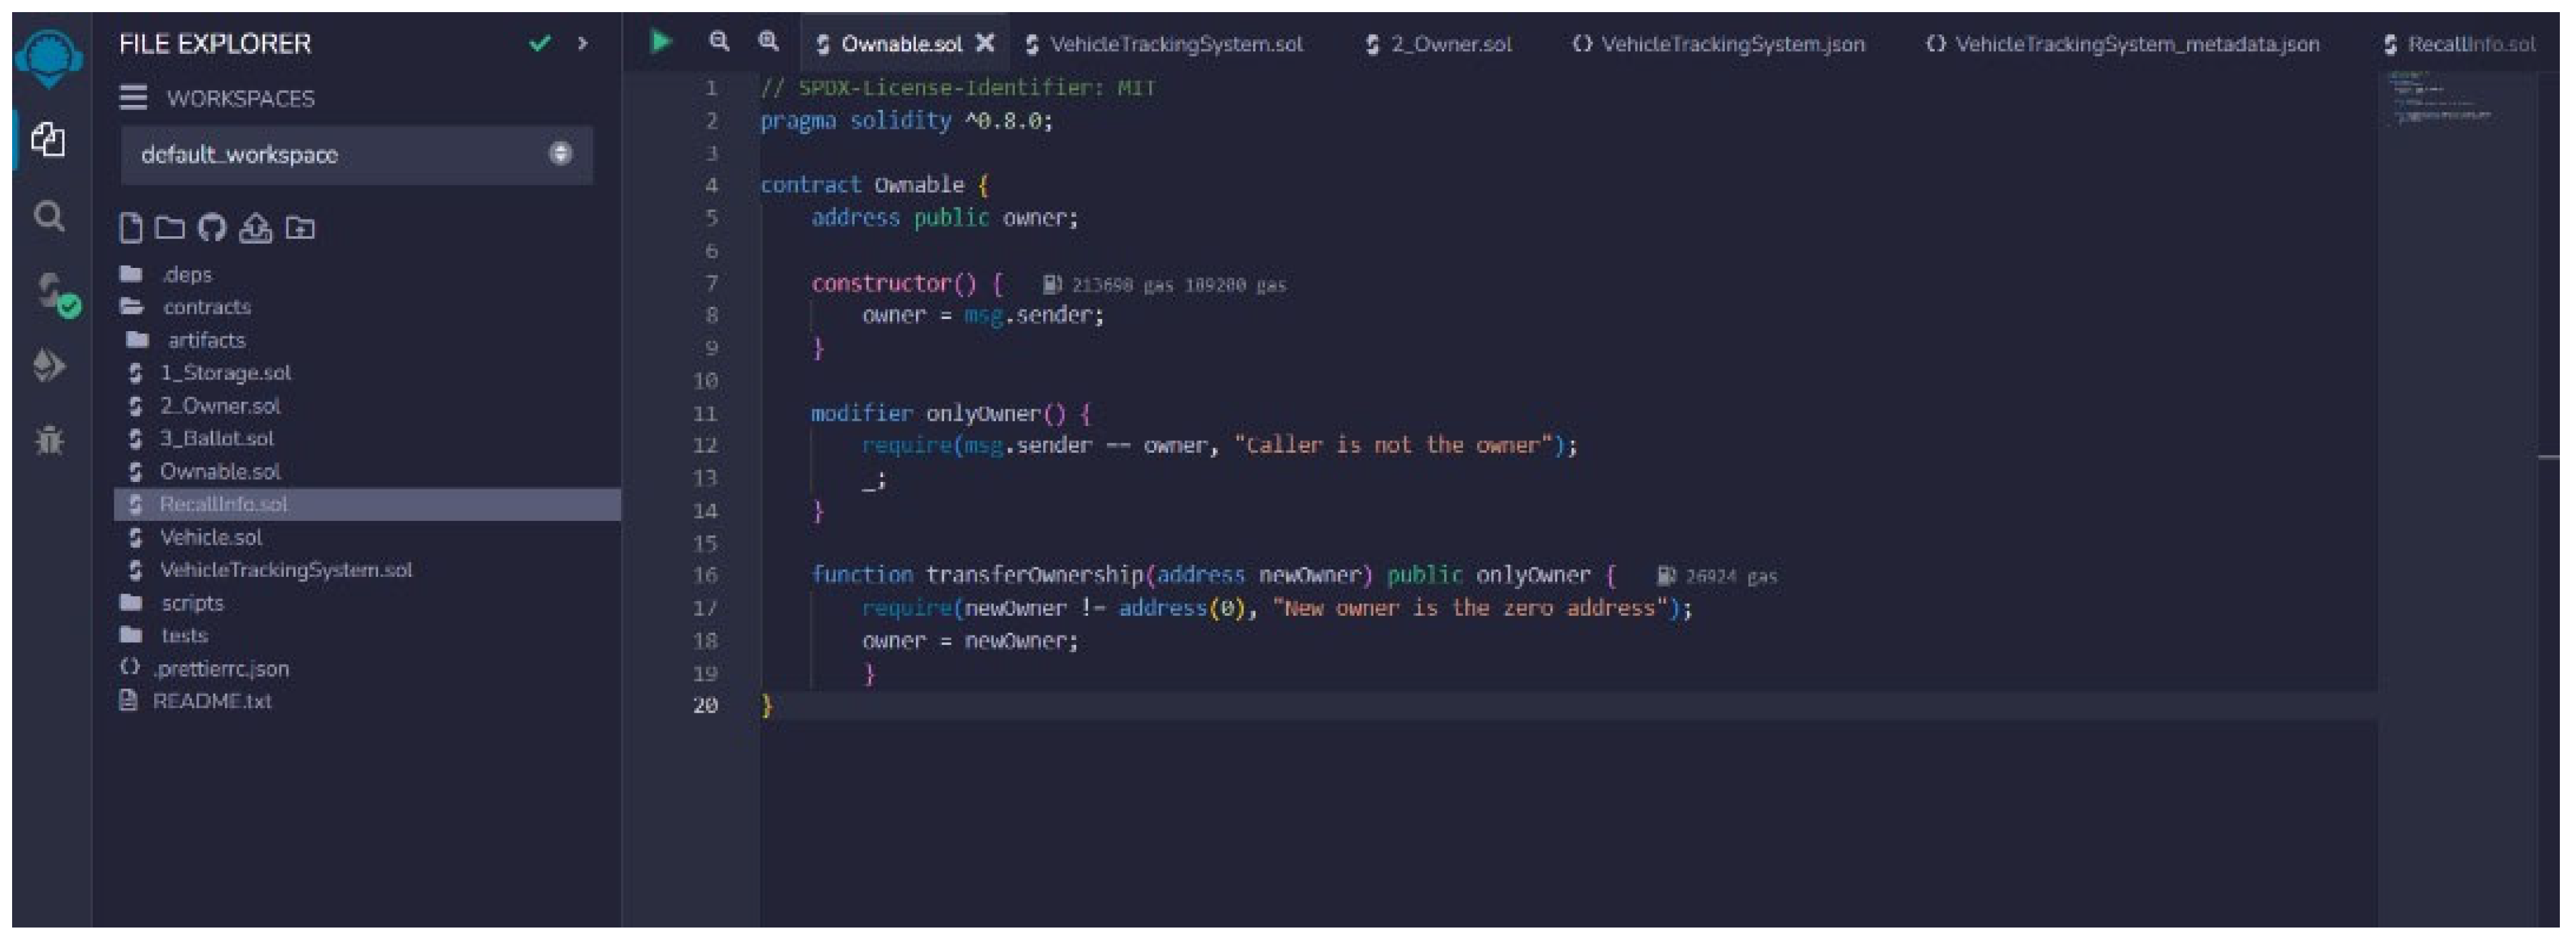Screen dimensions: 2576x943
Task: Open the Workspaces hamburger menu
Action: click(x=133, y=98)
